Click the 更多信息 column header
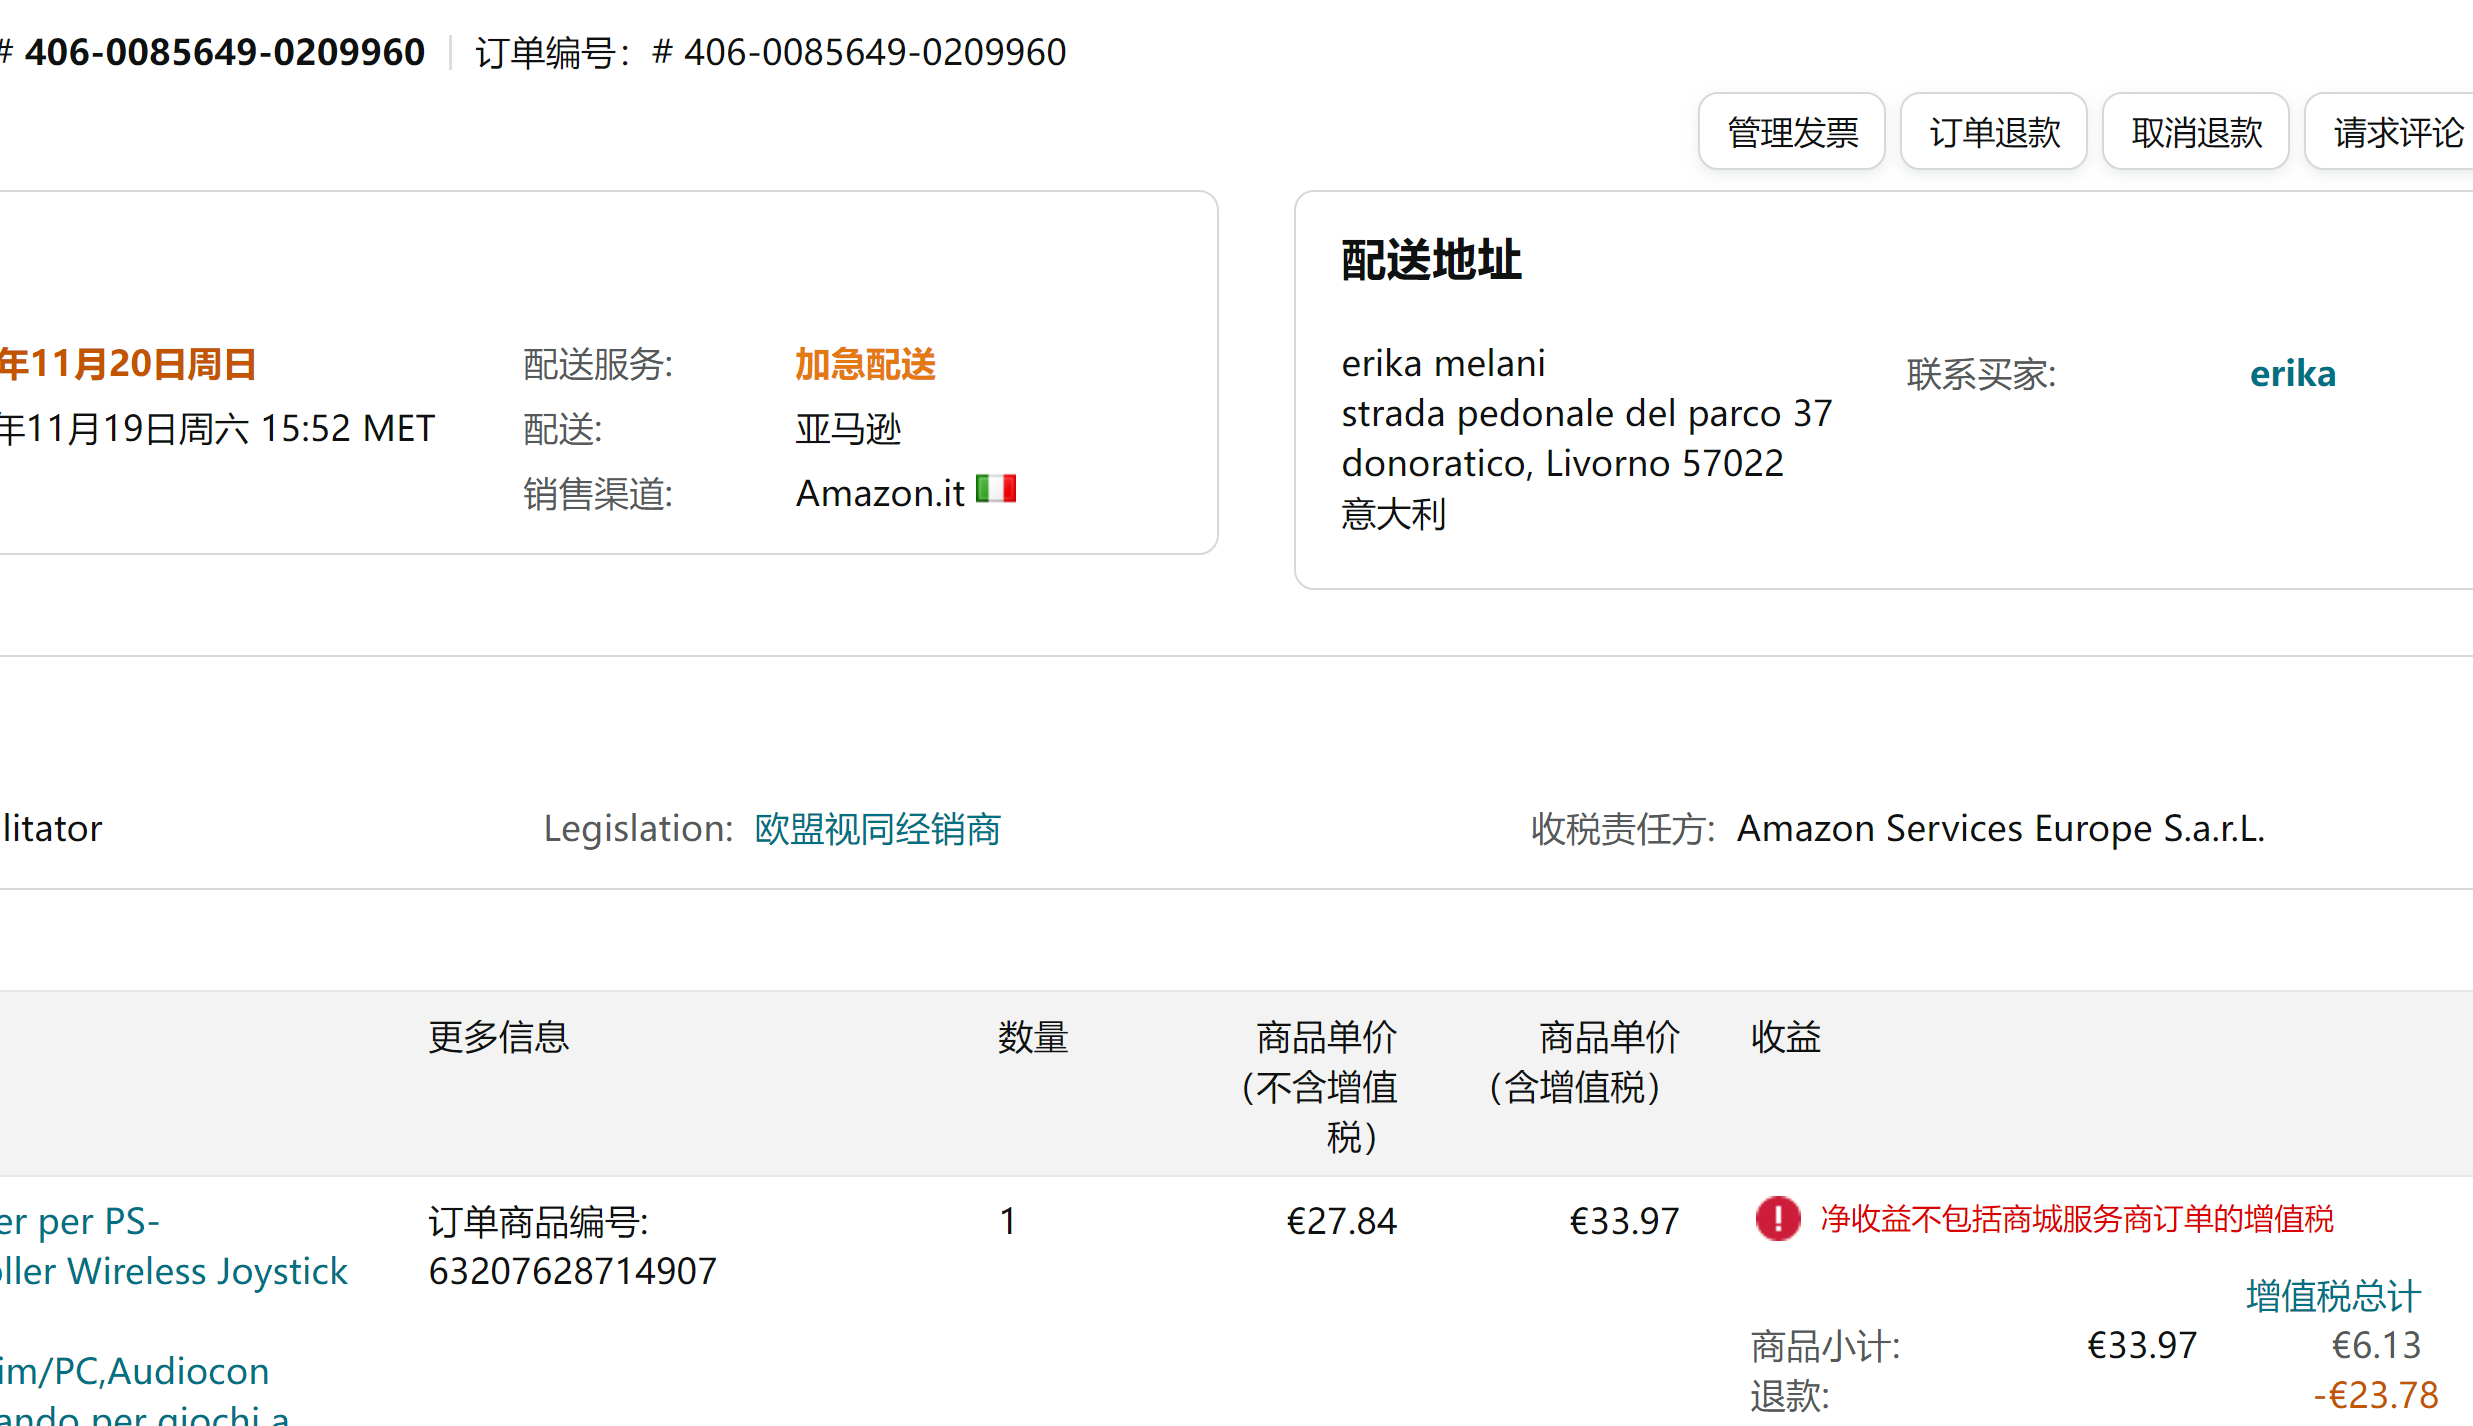 [x=498, y=1037]
